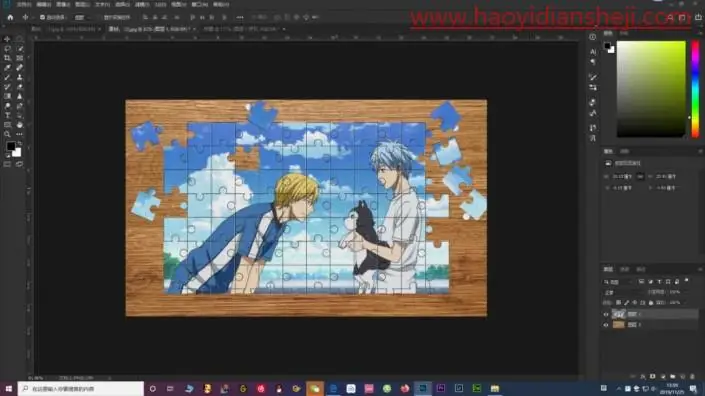This screenshot has width=705, height=396.
Task: Click the foreground black color swatch
Action: click(x=10, y=146)
